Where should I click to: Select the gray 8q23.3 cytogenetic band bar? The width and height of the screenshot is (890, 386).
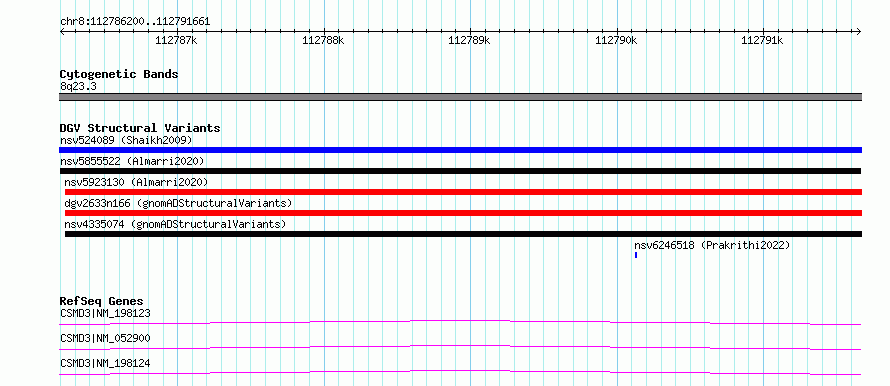[460, 97]
